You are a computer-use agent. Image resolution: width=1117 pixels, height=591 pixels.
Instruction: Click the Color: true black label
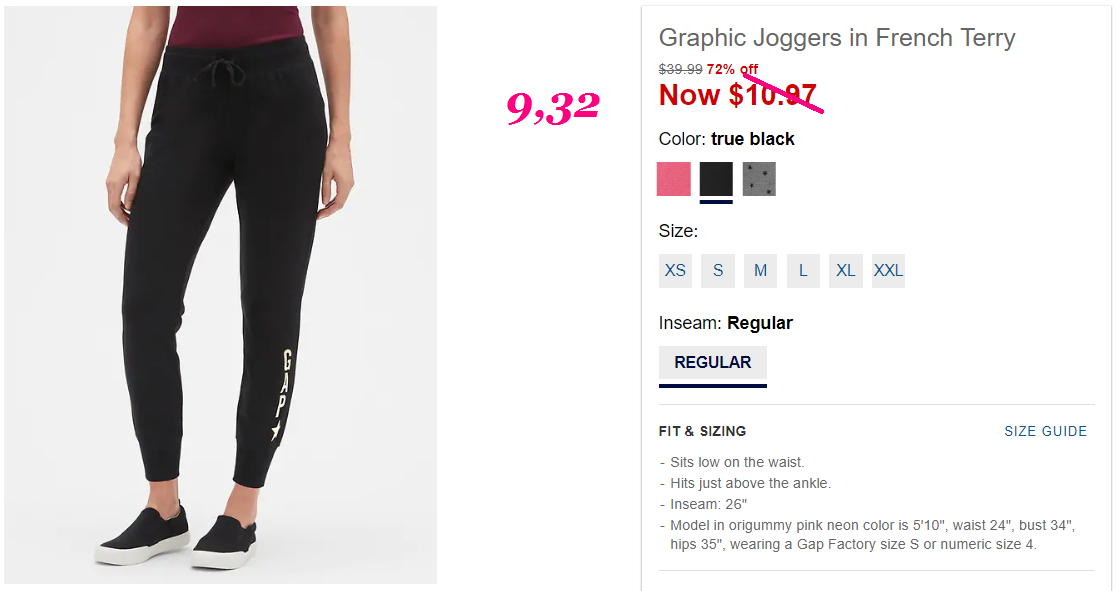[x=727, y=139]
